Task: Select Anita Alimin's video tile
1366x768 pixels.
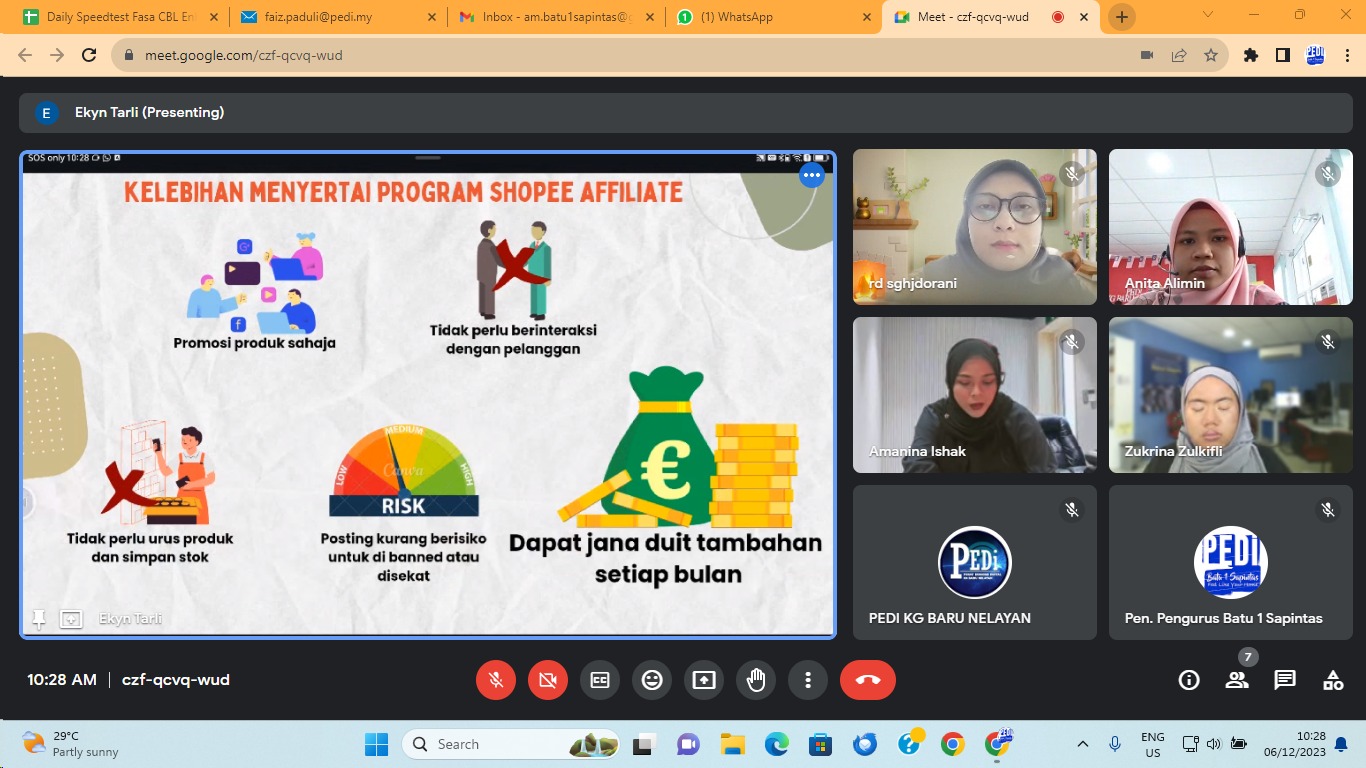Action: click(1230, 227)
